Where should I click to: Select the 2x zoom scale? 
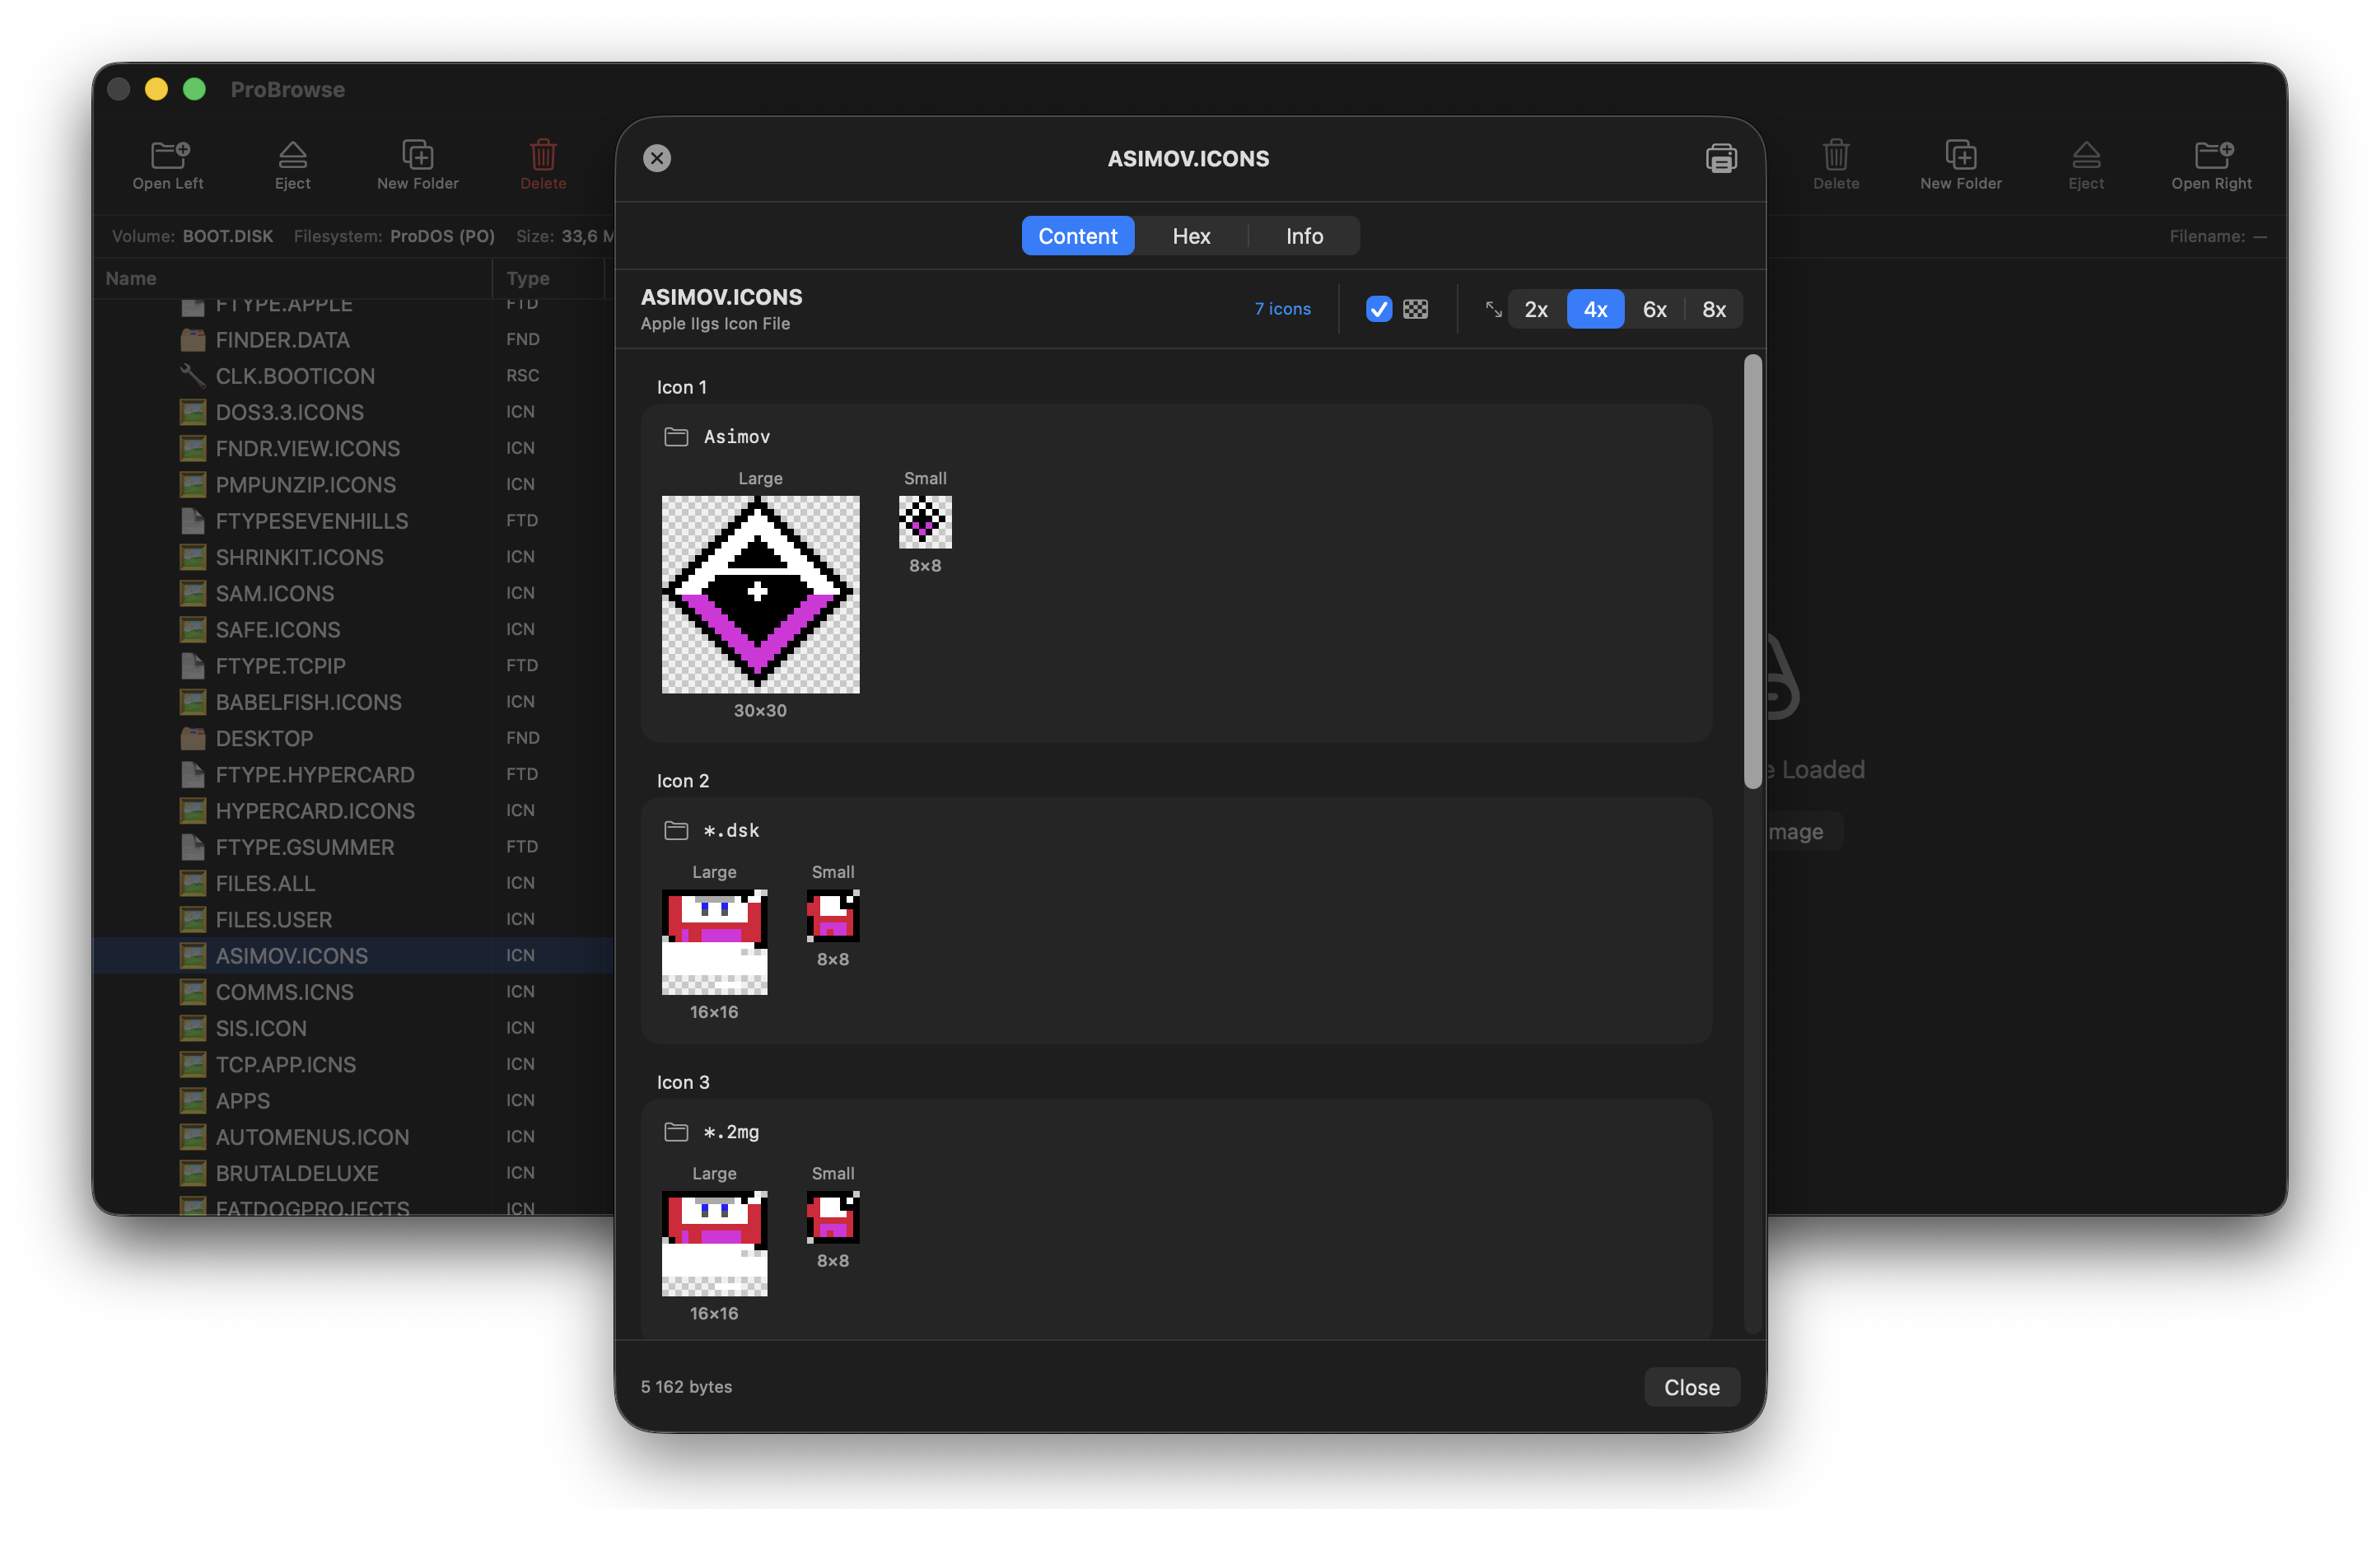(1536, 309)
